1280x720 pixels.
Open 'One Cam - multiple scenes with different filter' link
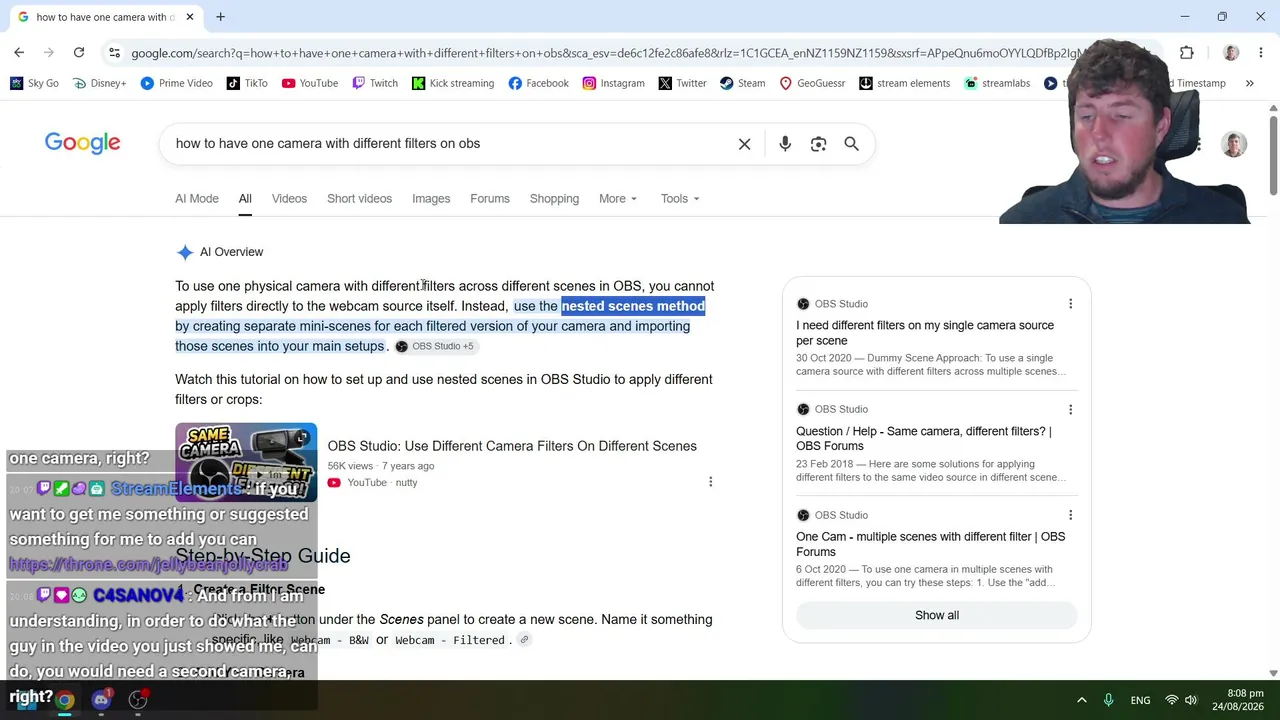(931, 544)
